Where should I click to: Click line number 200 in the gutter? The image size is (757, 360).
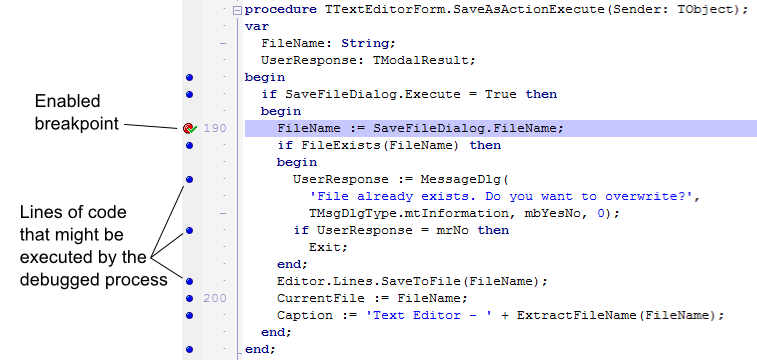tap(215, 298)
